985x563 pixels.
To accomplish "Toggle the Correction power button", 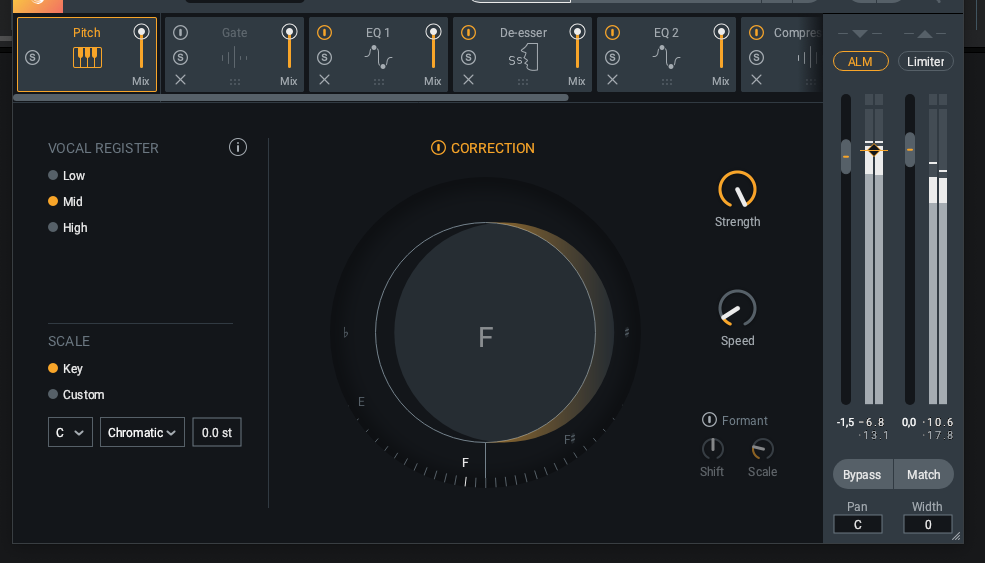I will [x=438, y=148].
